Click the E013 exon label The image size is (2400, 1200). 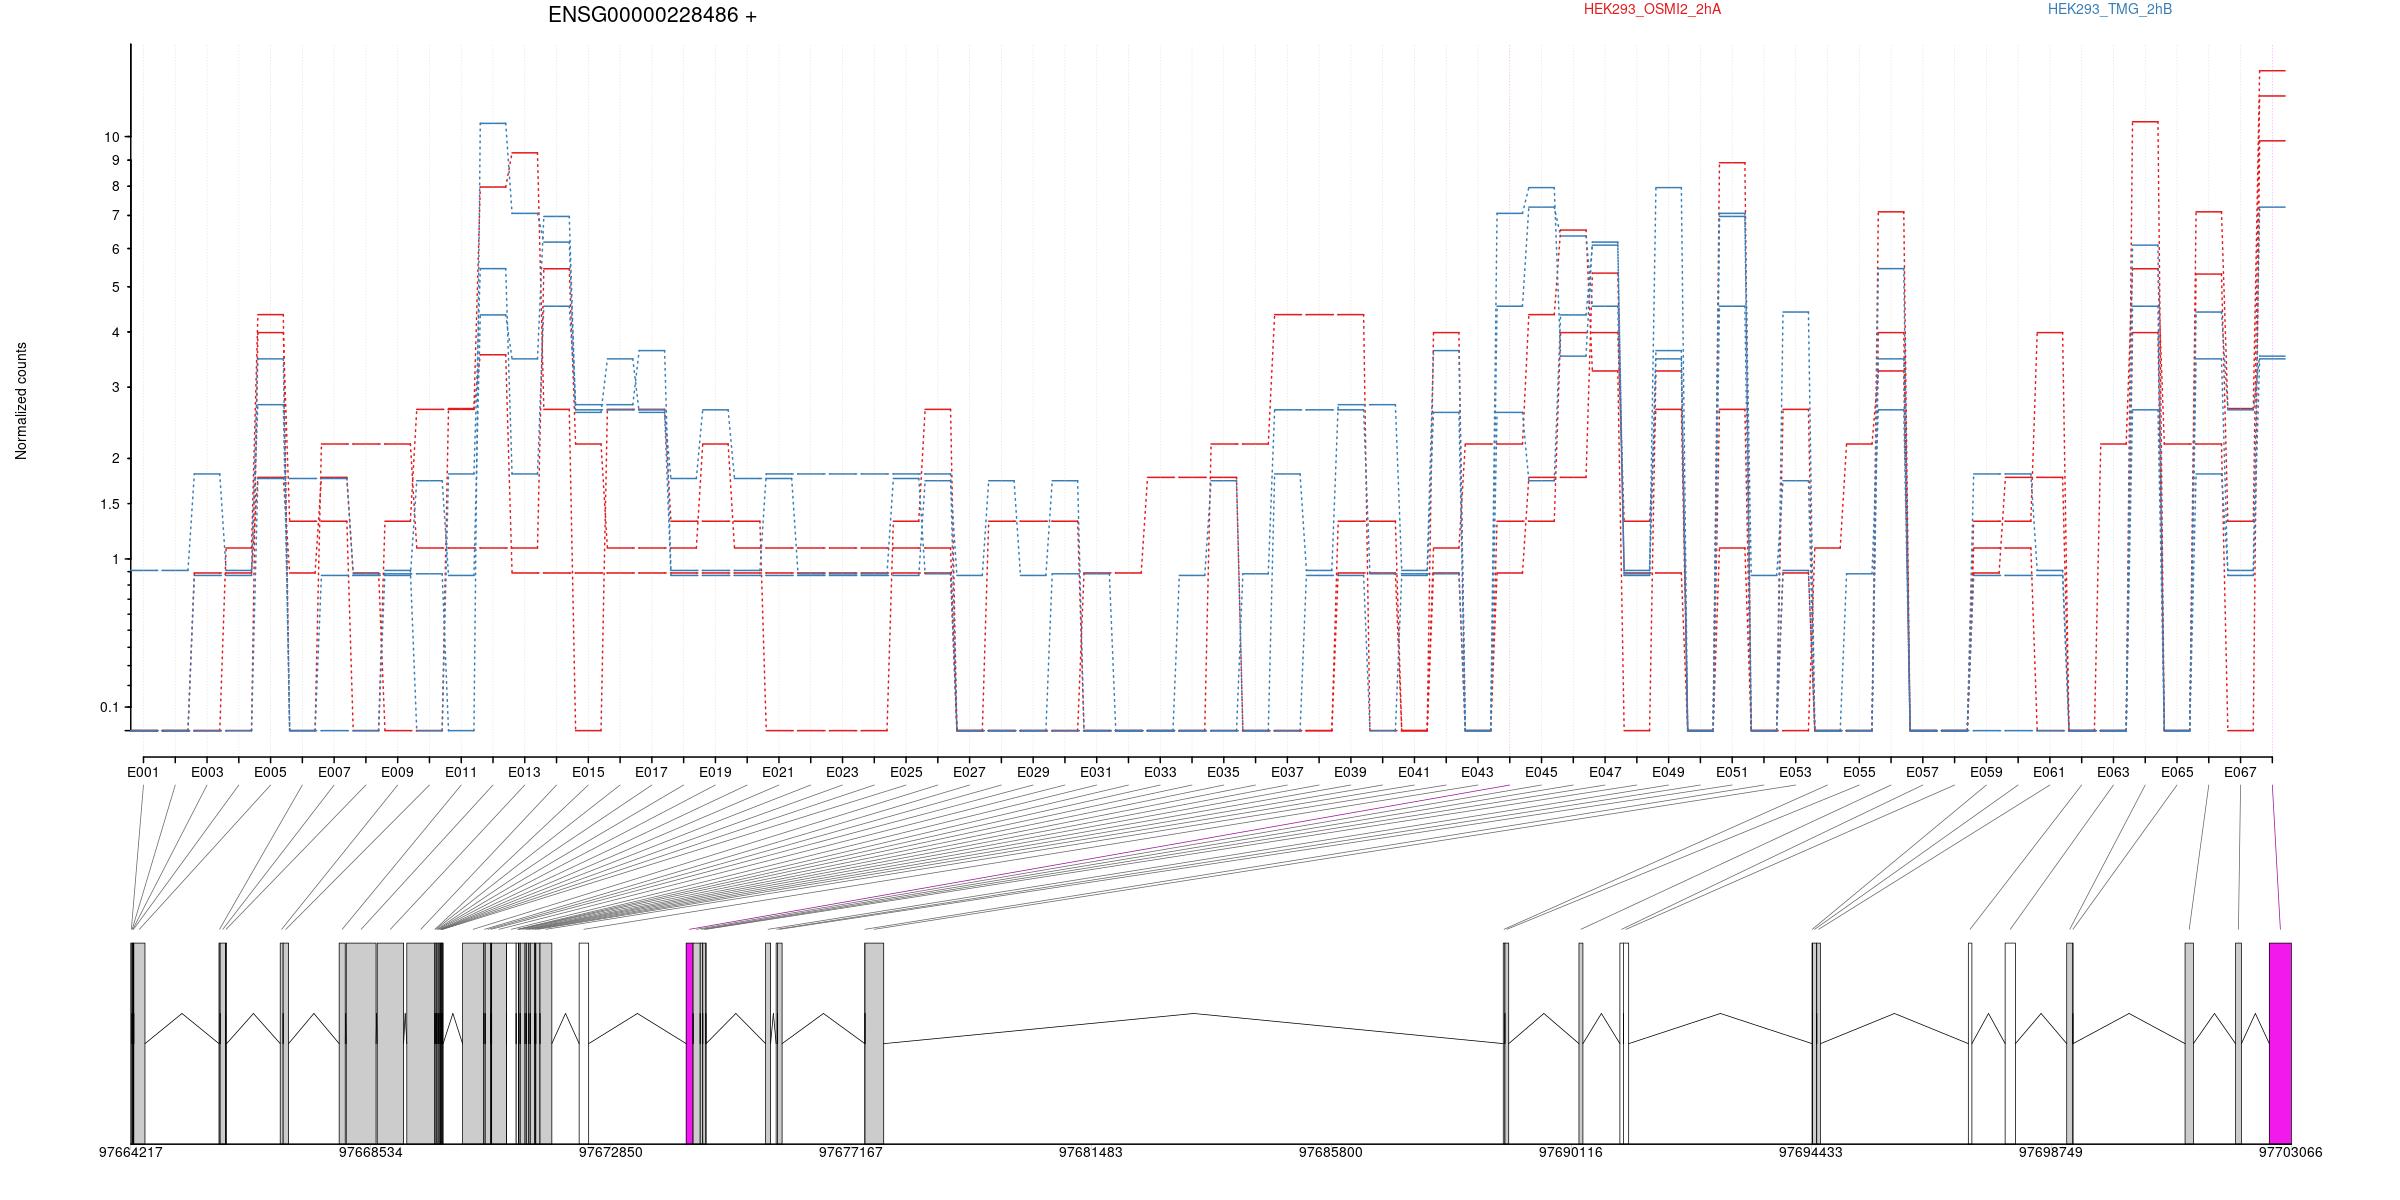click(524, 773)
